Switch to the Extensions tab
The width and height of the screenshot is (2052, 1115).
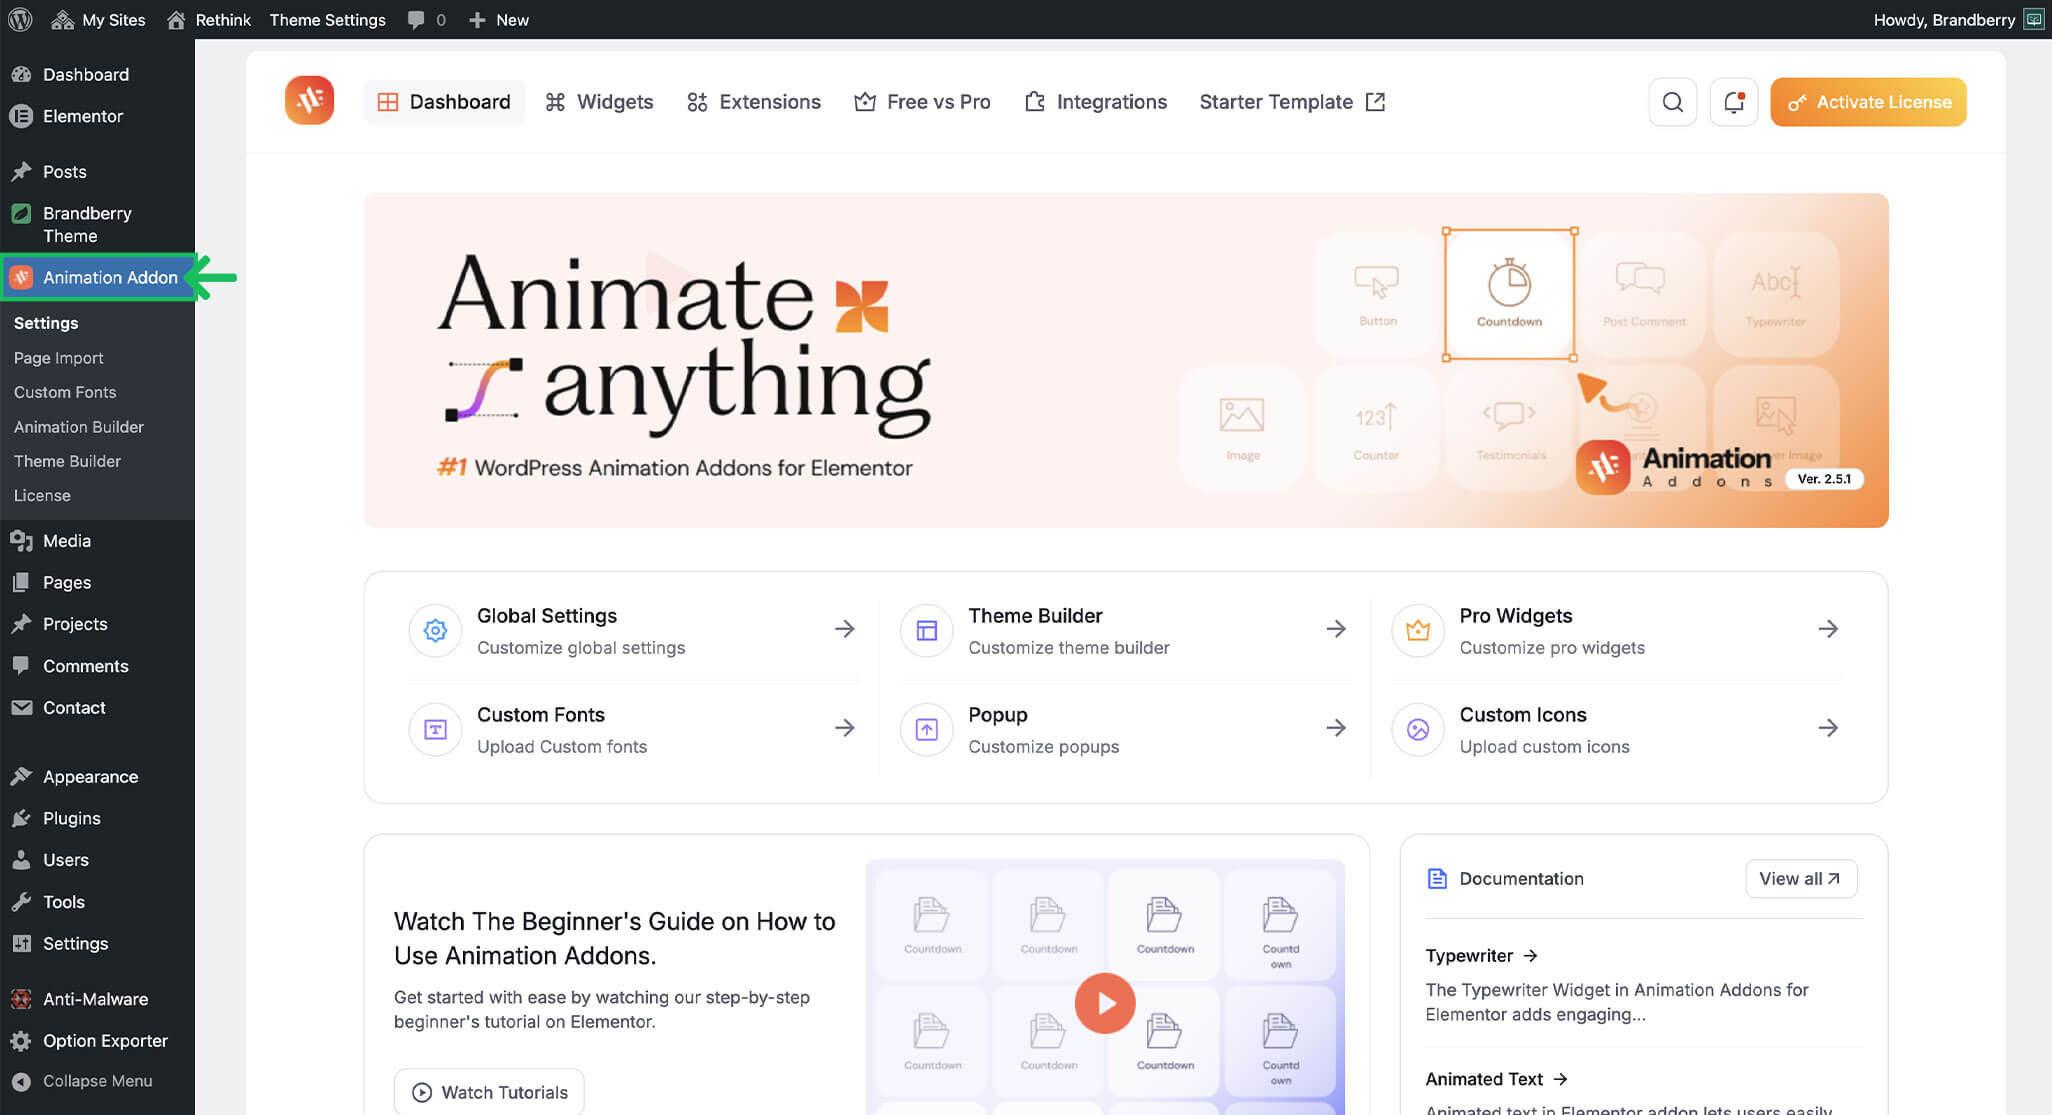coord(754,102)
